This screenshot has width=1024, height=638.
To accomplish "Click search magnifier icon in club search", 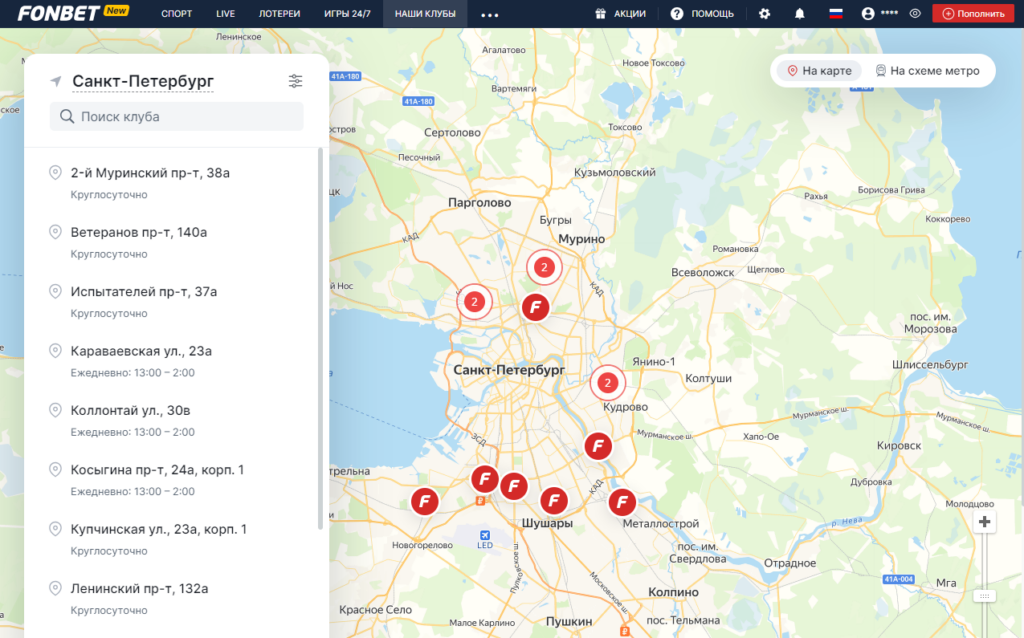I will 67,116.
